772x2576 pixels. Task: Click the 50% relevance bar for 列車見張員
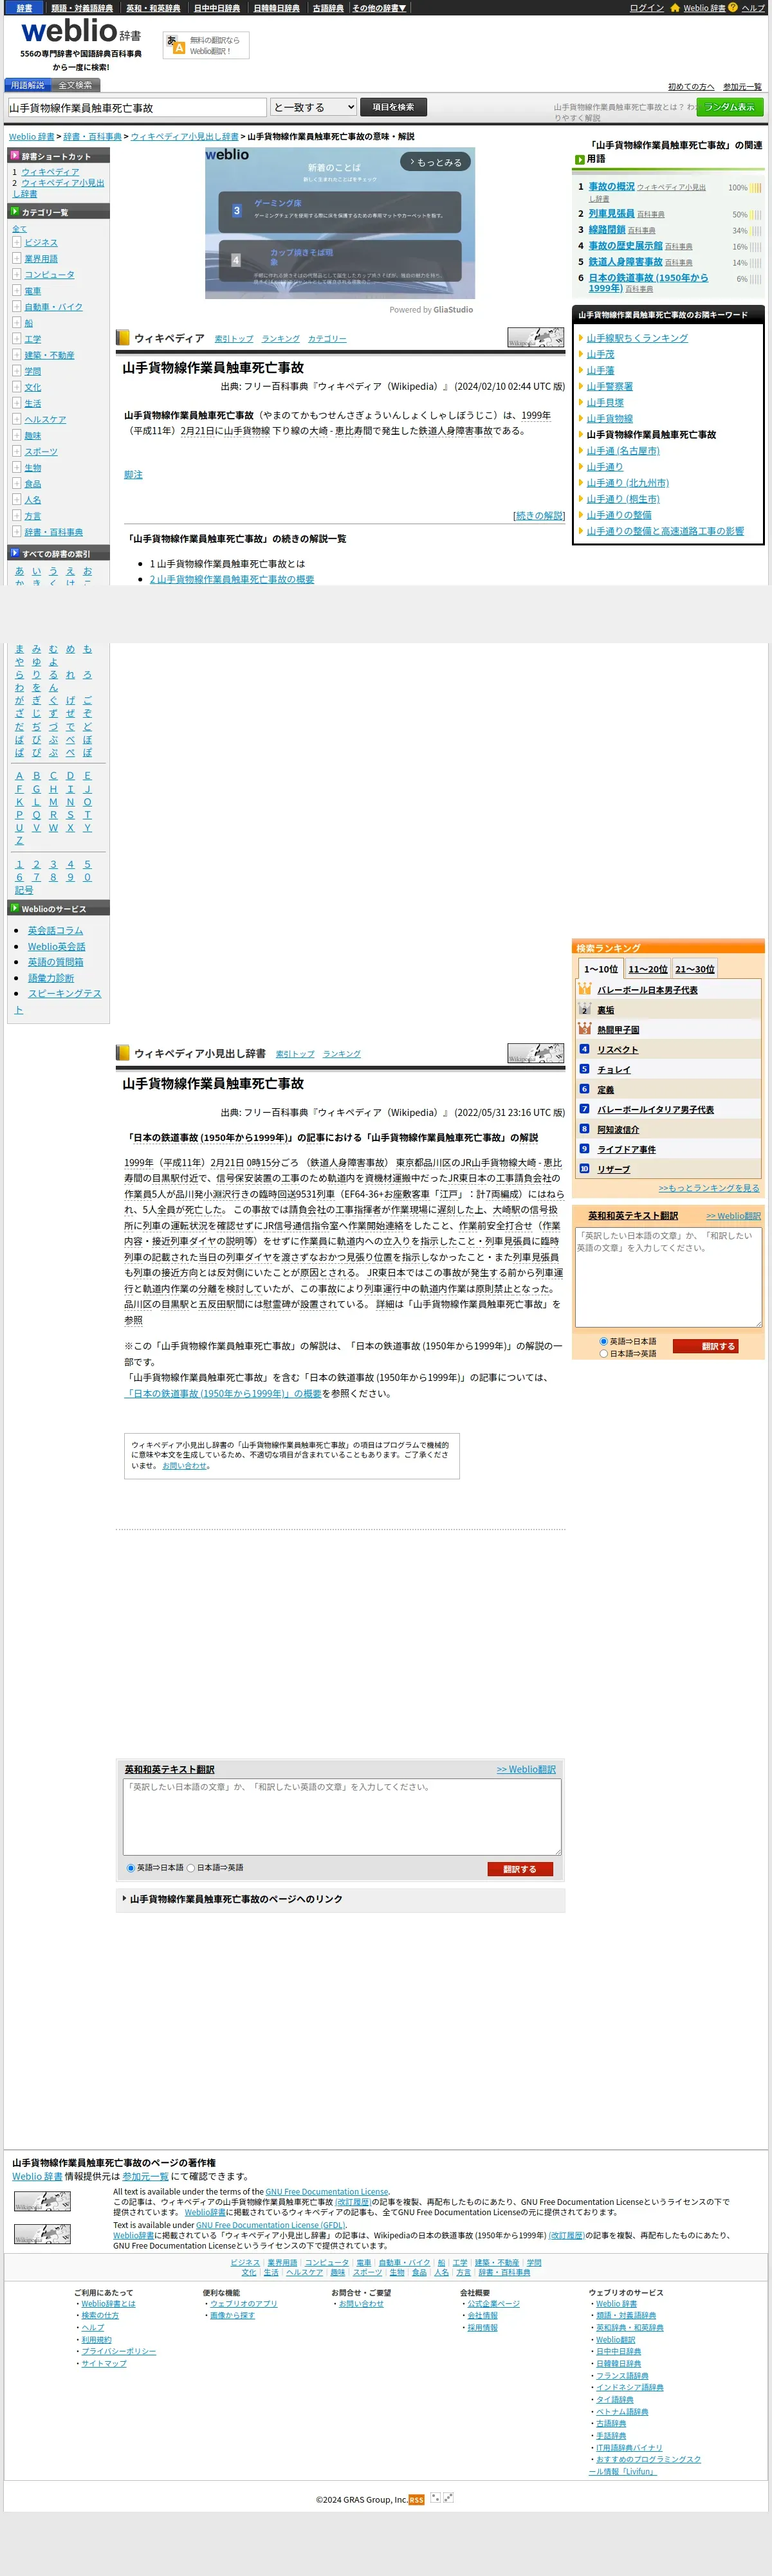click(756, 215)
